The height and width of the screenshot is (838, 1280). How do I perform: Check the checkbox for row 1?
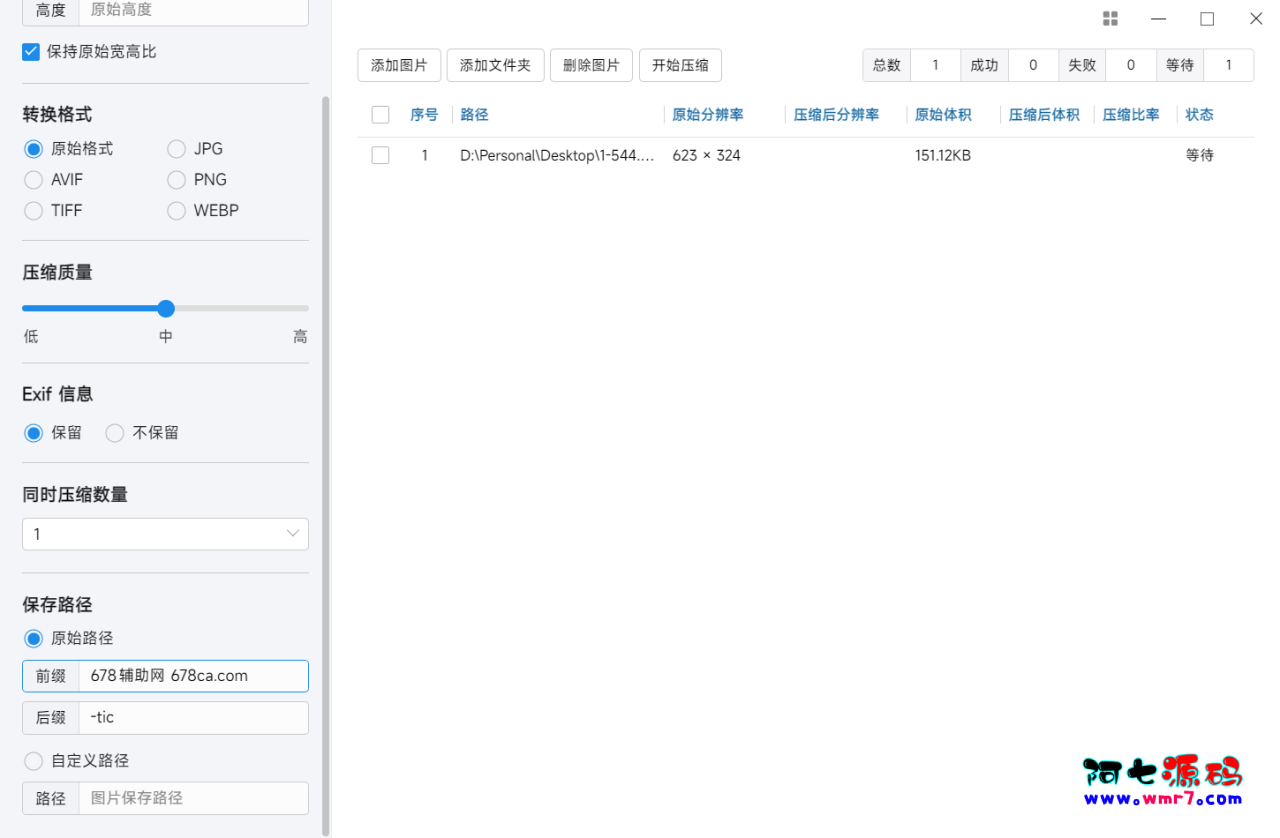click(x=380, y=155)
